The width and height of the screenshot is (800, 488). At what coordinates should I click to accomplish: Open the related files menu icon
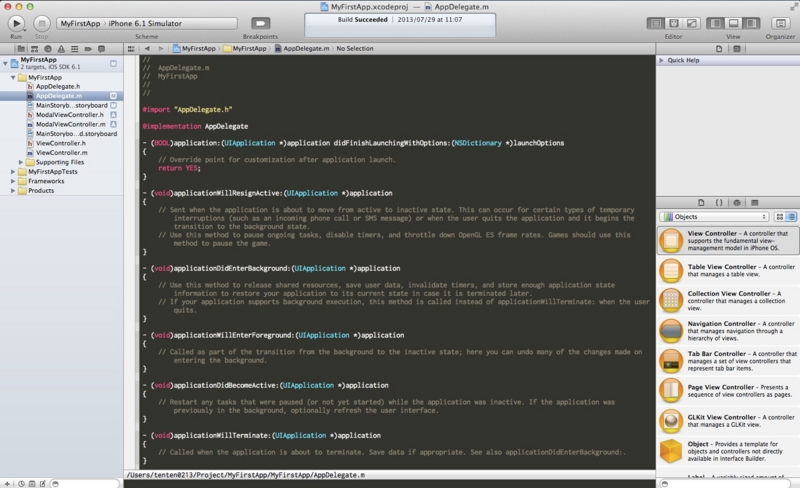point(131,48)
